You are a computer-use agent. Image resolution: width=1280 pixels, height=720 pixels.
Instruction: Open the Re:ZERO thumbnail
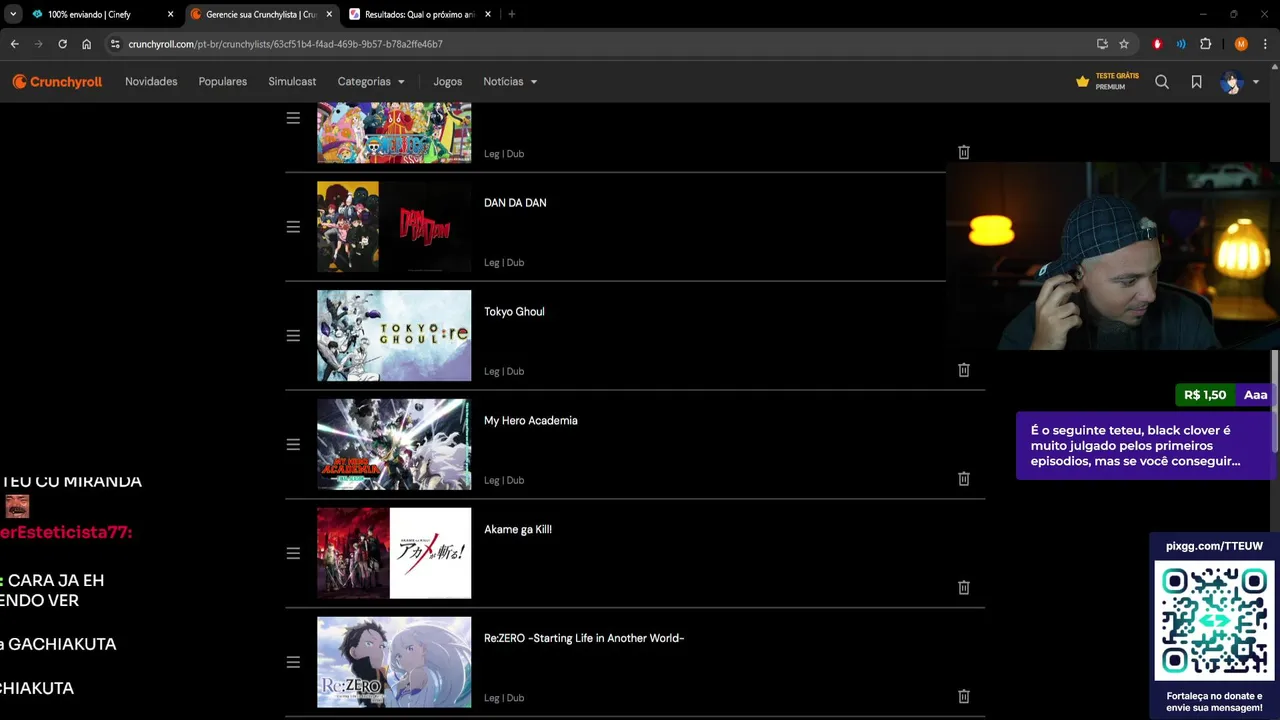(x=394, y=662)
